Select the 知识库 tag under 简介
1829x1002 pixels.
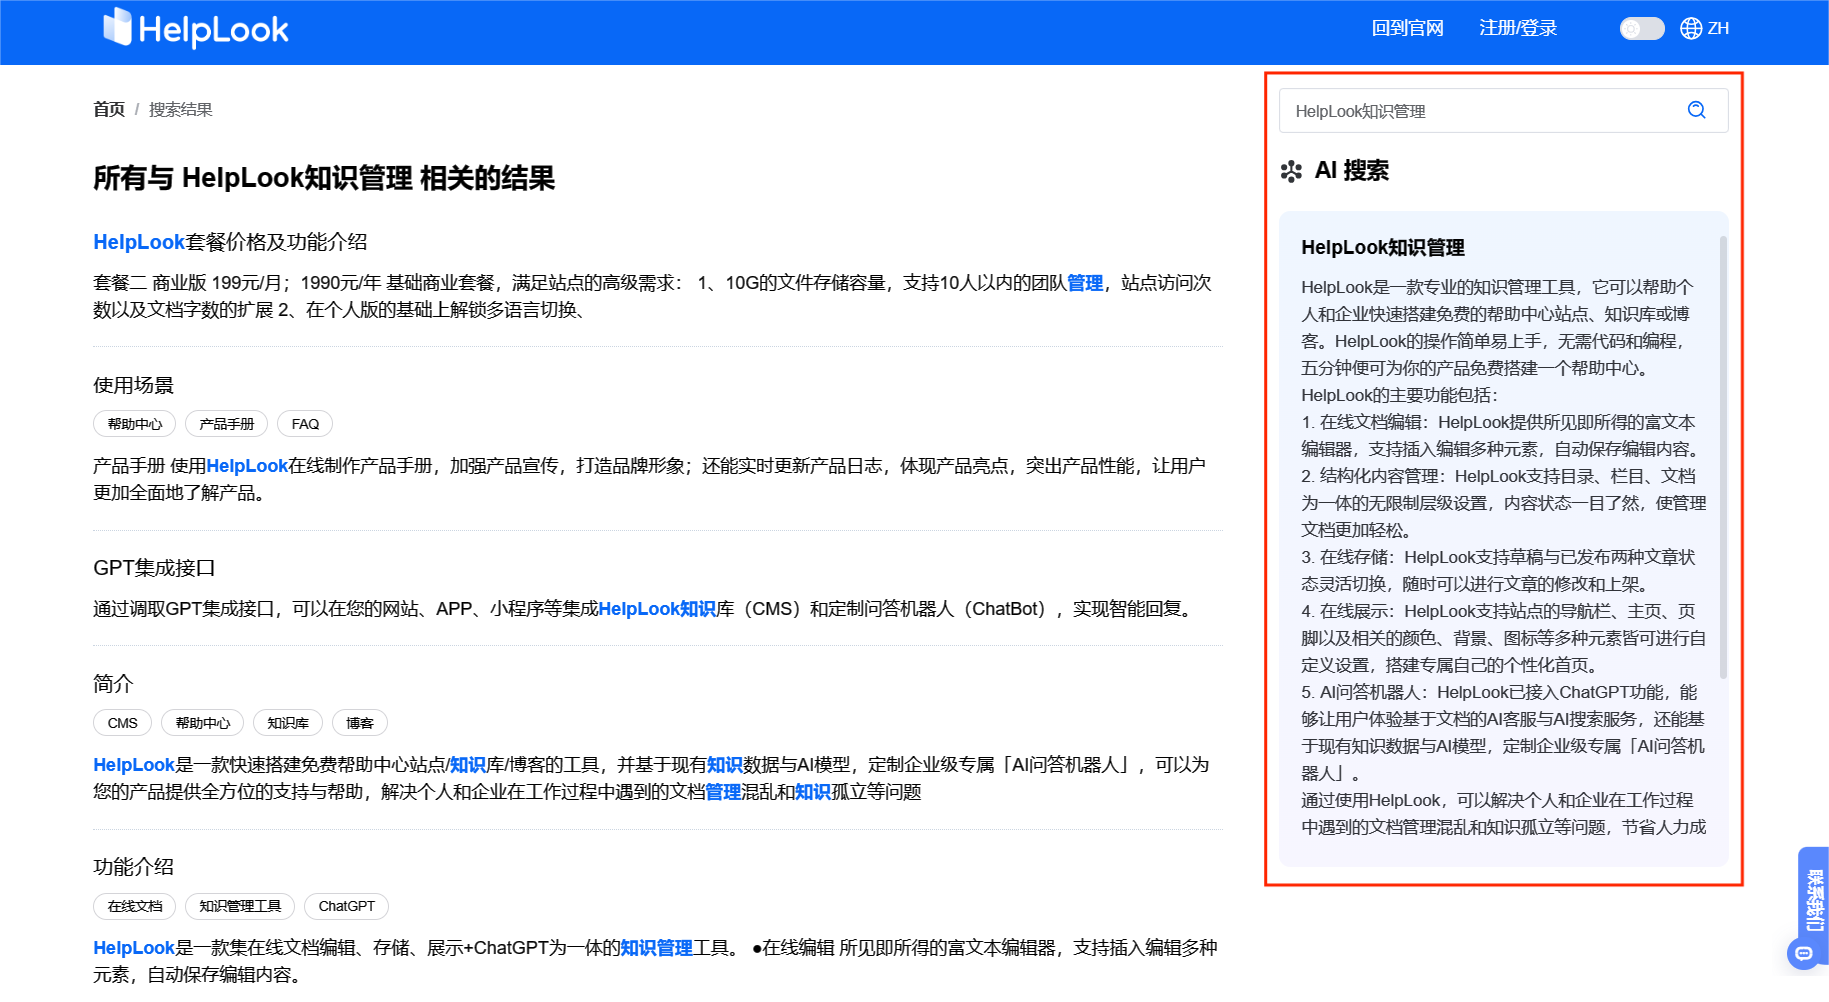pyautogui.click(x=287, y=722)
